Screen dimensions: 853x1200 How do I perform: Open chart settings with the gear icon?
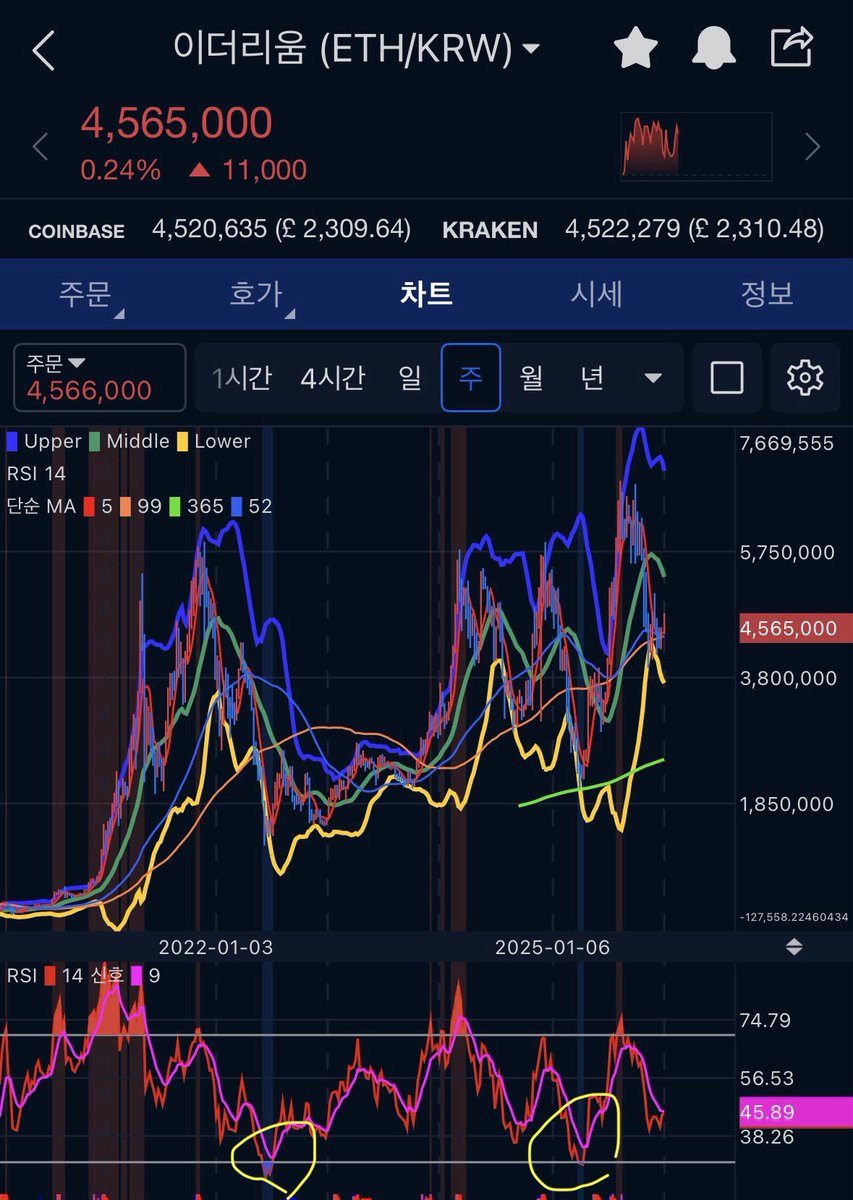pos(805,377)
